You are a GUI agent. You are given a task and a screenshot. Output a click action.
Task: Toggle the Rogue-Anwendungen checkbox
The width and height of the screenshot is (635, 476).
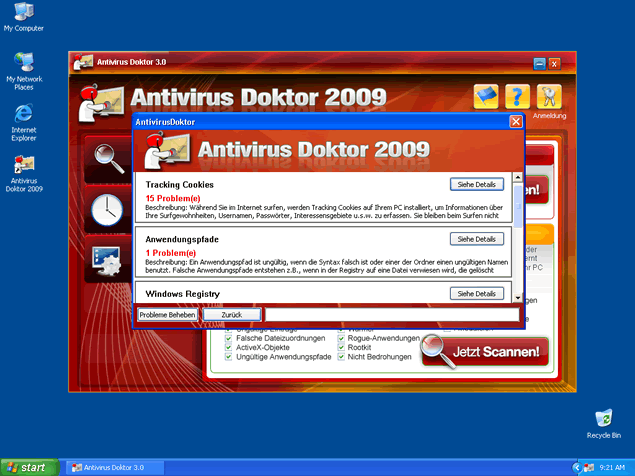pos(343,338)
